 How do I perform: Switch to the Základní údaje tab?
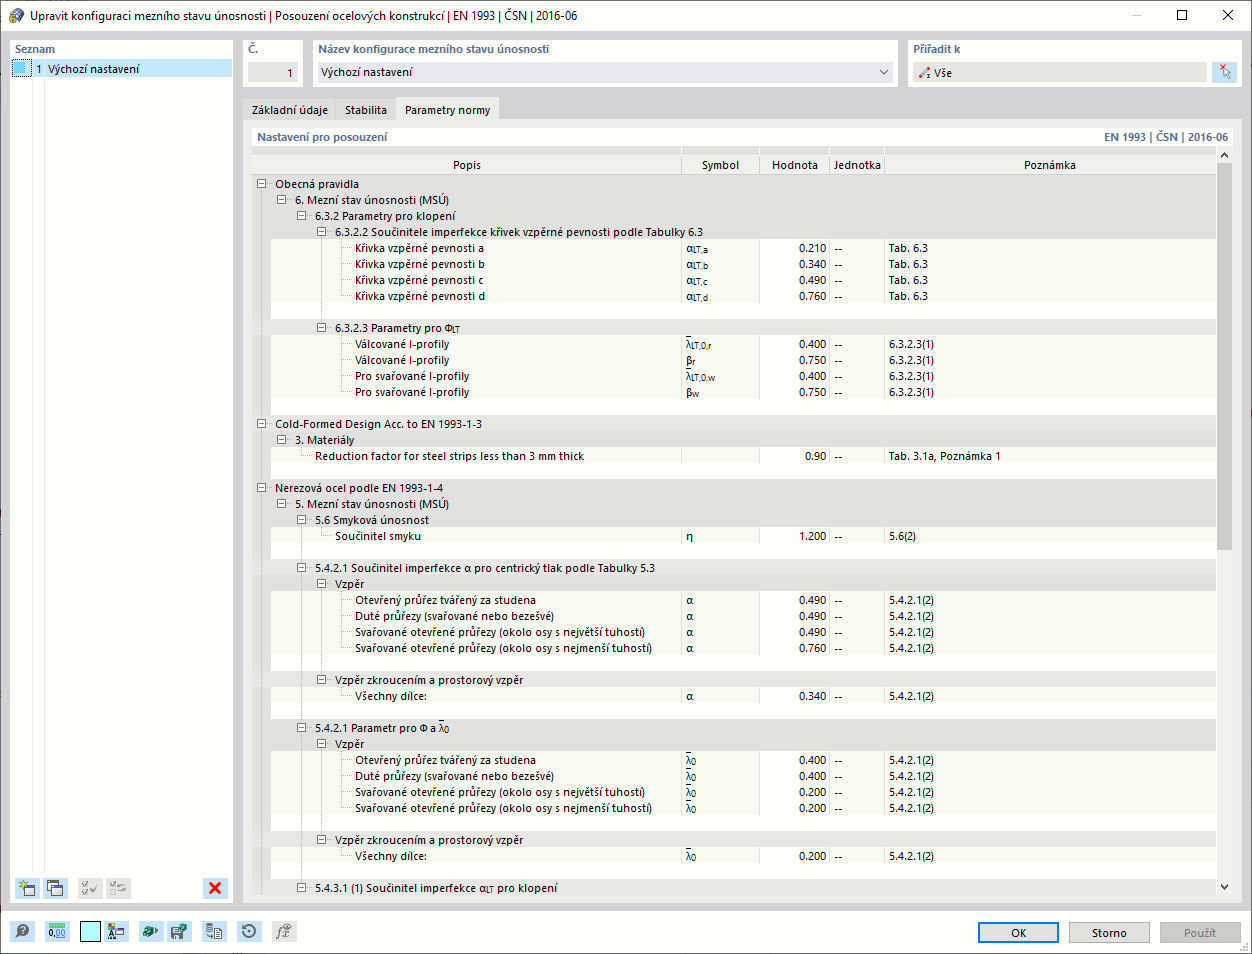(x=290, y=110)
